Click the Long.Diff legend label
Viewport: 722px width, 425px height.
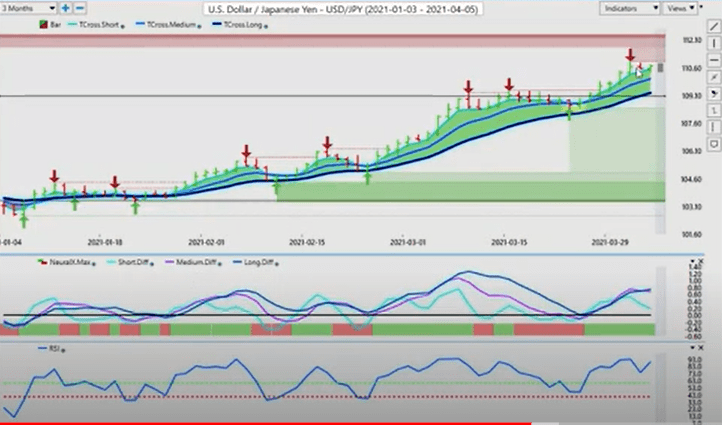pos(259,262)
